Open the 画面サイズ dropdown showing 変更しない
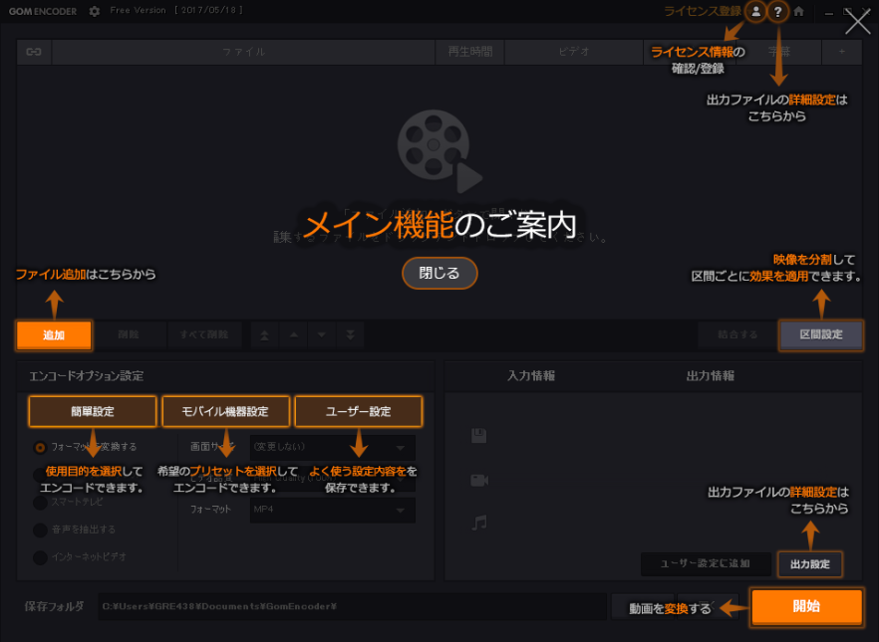 (333, 447)
